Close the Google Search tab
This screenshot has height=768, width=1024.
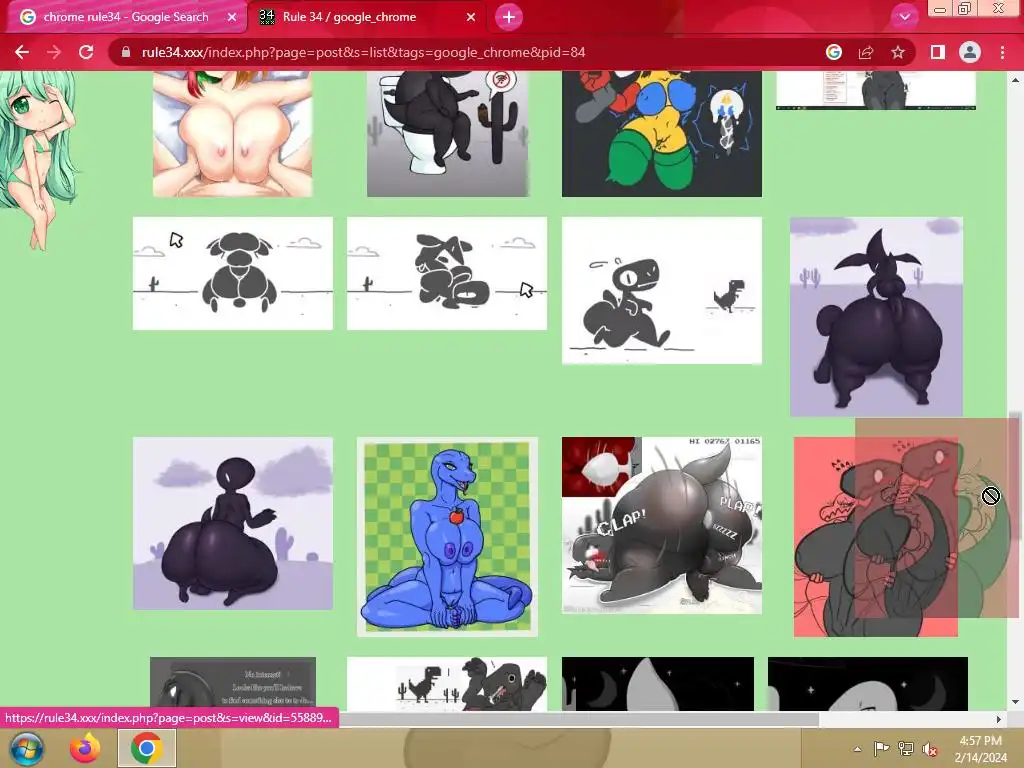coord(232,18)
